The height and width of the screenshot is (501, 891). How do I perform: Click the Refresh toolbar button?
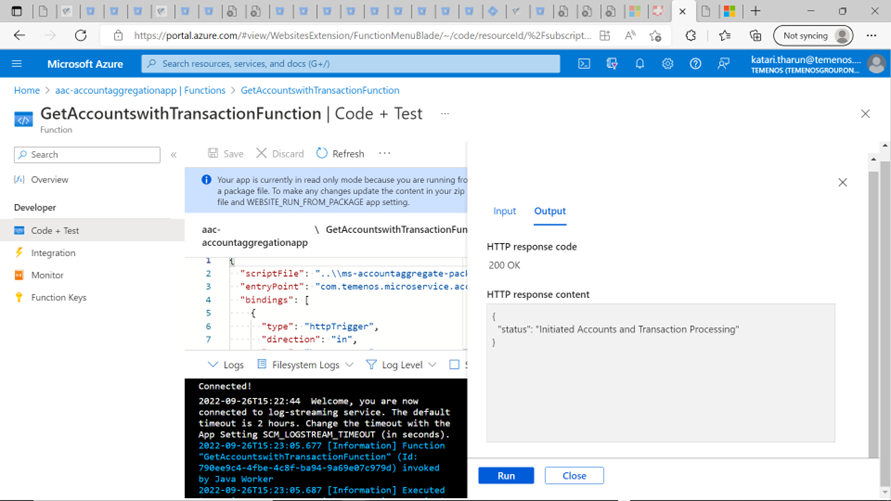pos(340,154)
